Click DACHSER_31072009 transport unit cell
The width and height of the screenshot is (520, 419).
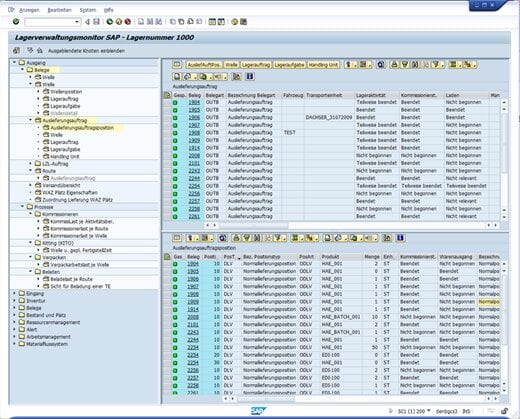pyautogui.click(x=329, y=117)
